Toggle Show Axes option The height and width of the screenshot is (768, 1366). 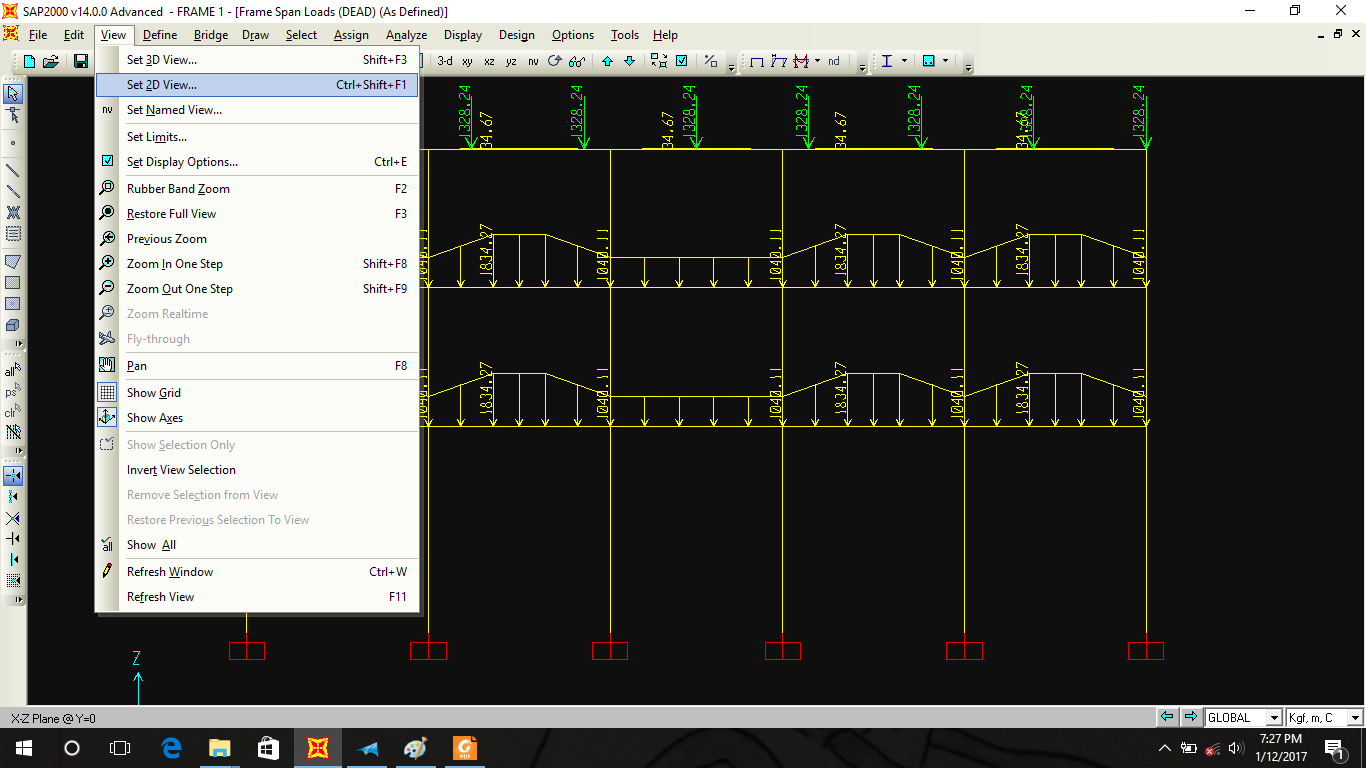154,418
